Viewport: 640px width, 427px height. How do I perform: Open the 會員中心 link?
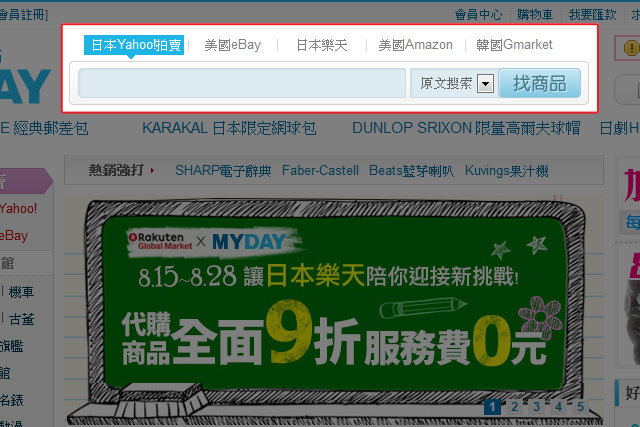478,15
